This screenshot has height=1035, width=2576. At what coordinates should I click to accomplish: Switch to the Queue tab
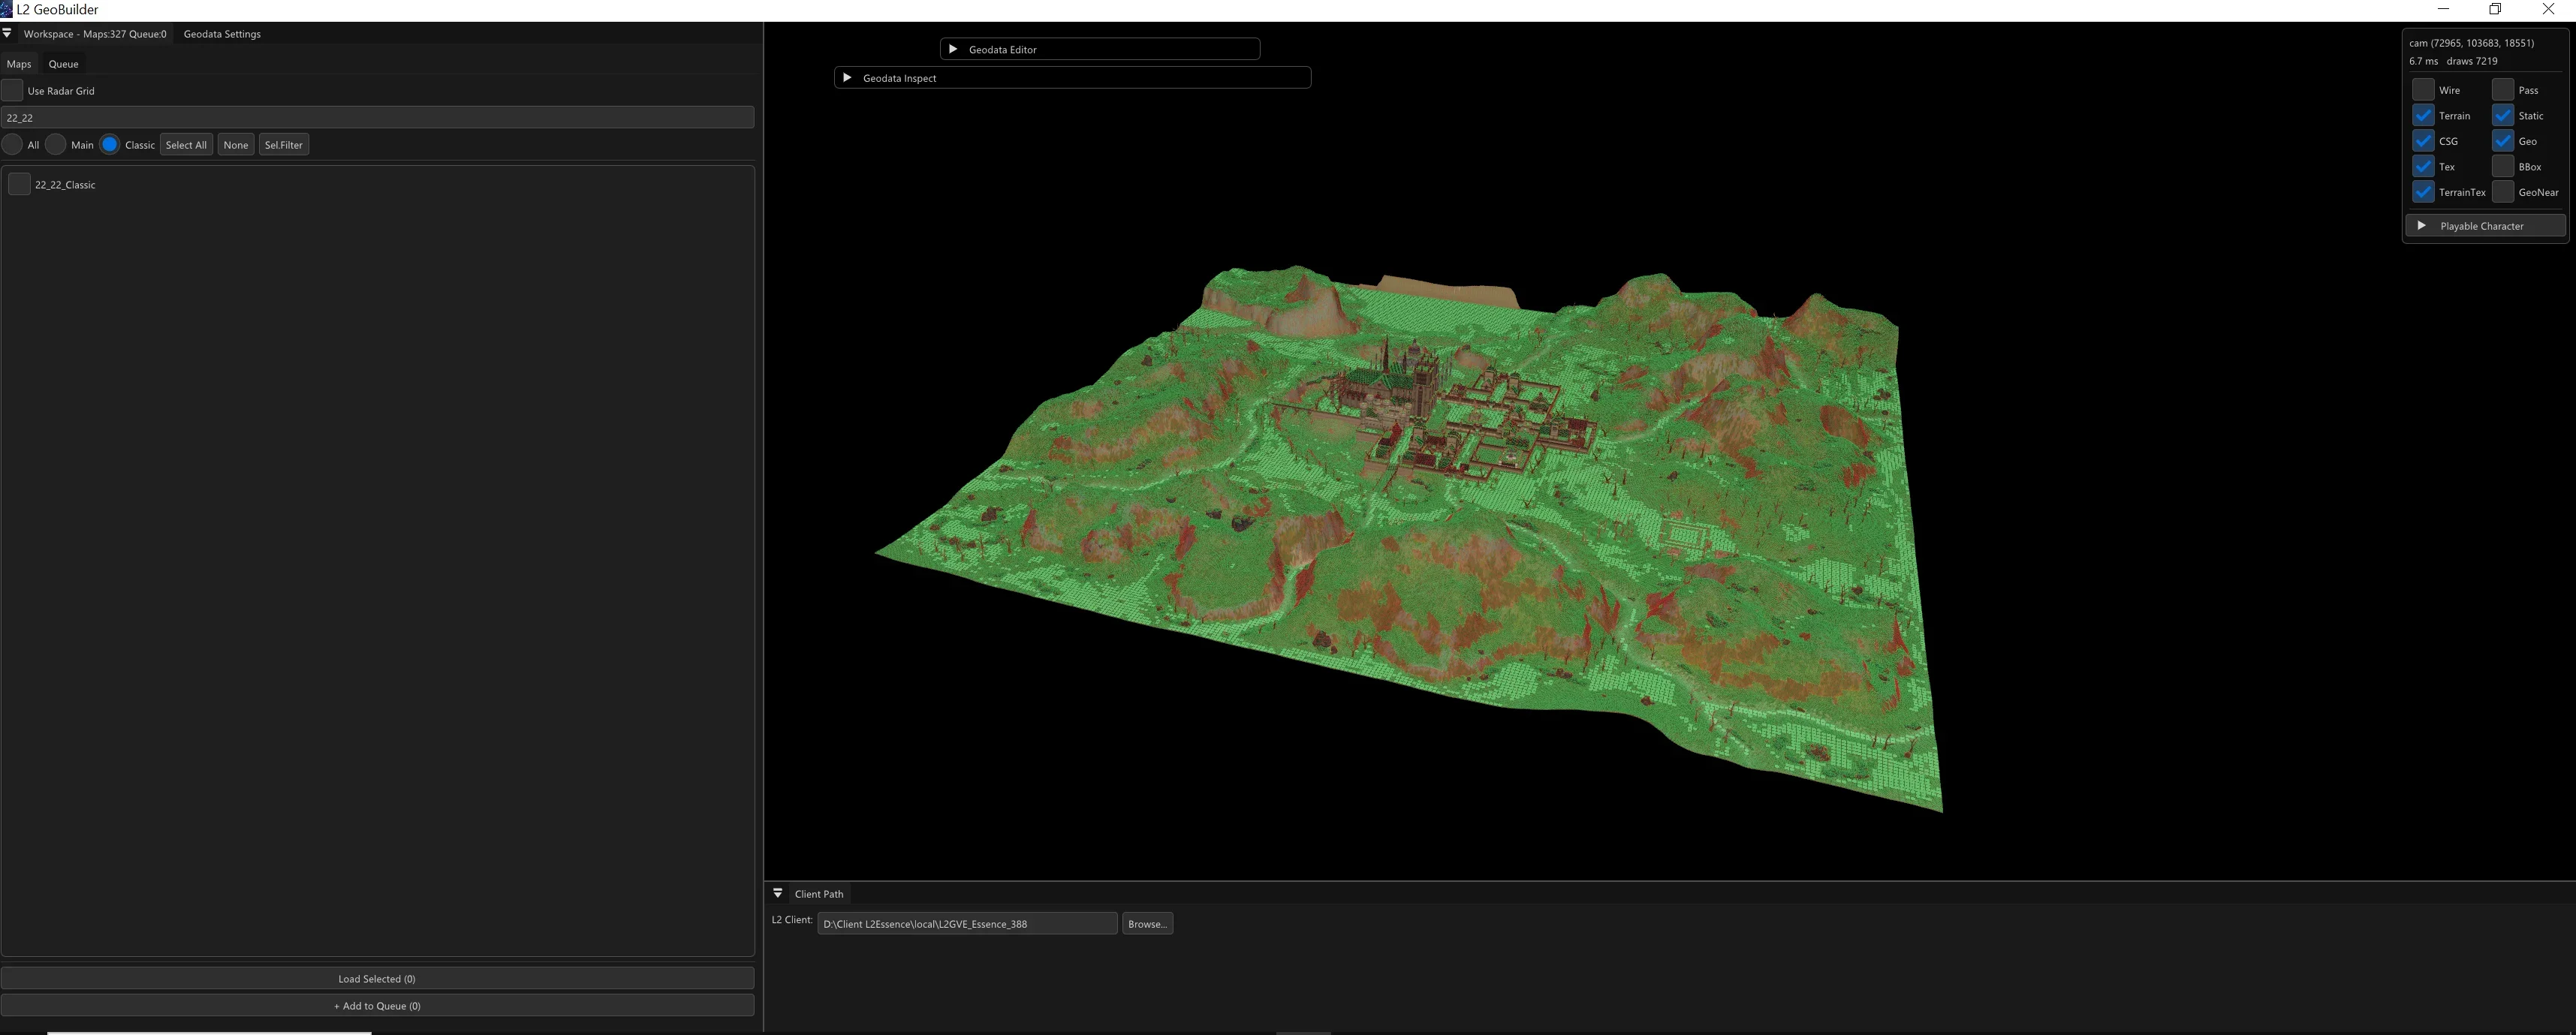[x=63, y=64]
